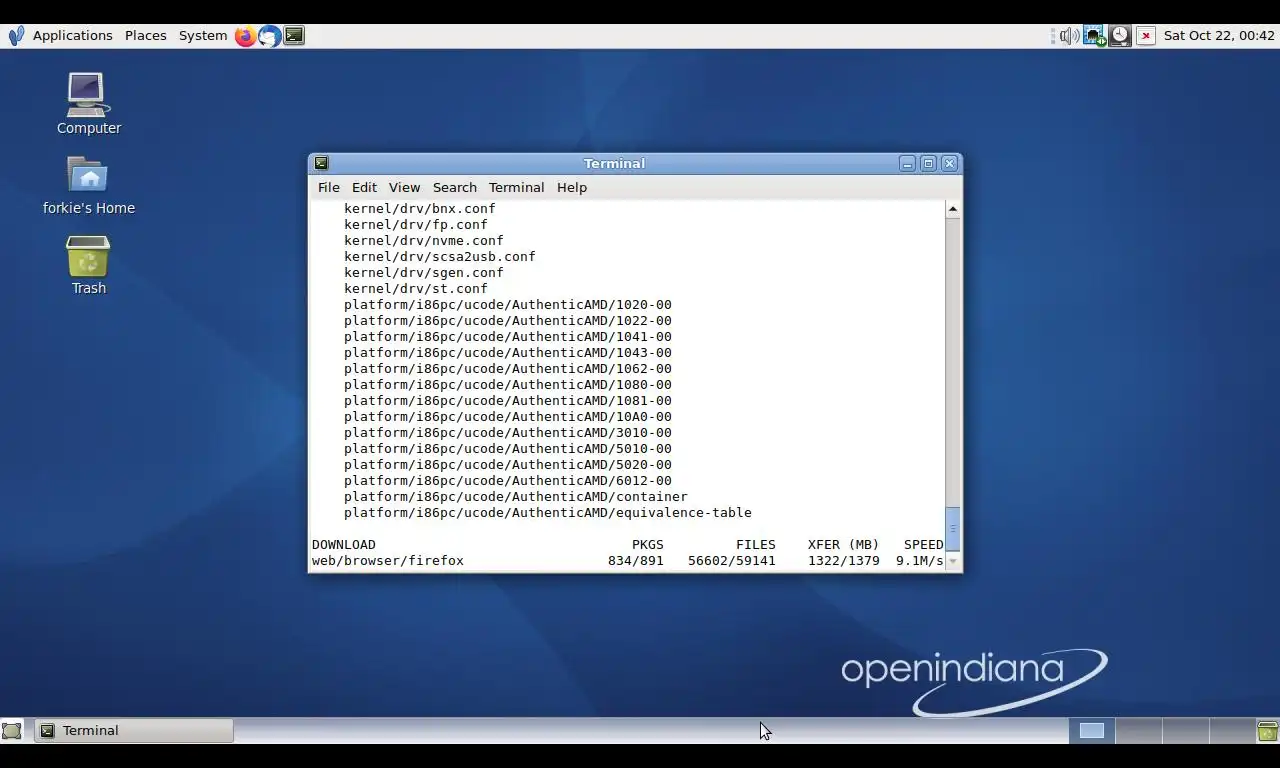Image resolution: width=1280 pixels, height=768 pixels.
Task: Click the AuthenticAMD/10A0-00 line
Action: click(x=508, y=417)
